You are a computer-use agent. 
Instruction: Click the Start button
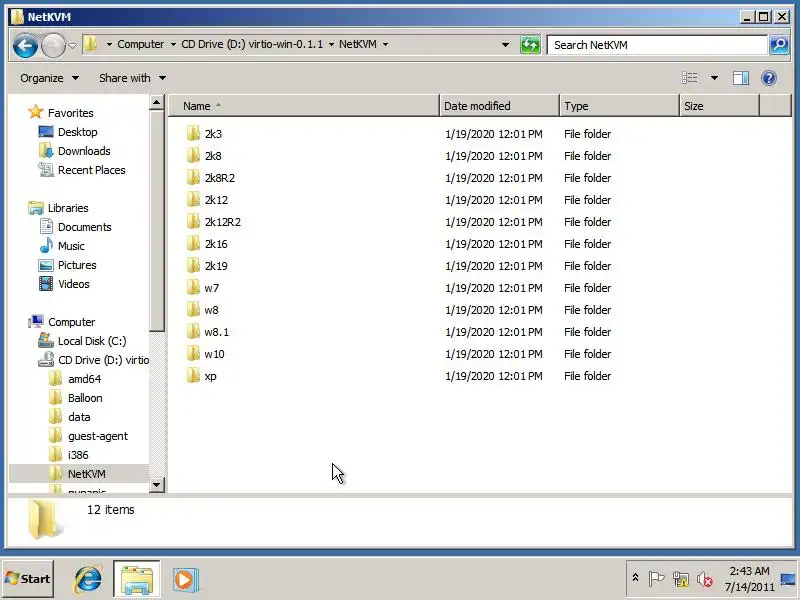pyautogui.click(x=28, y=579)
